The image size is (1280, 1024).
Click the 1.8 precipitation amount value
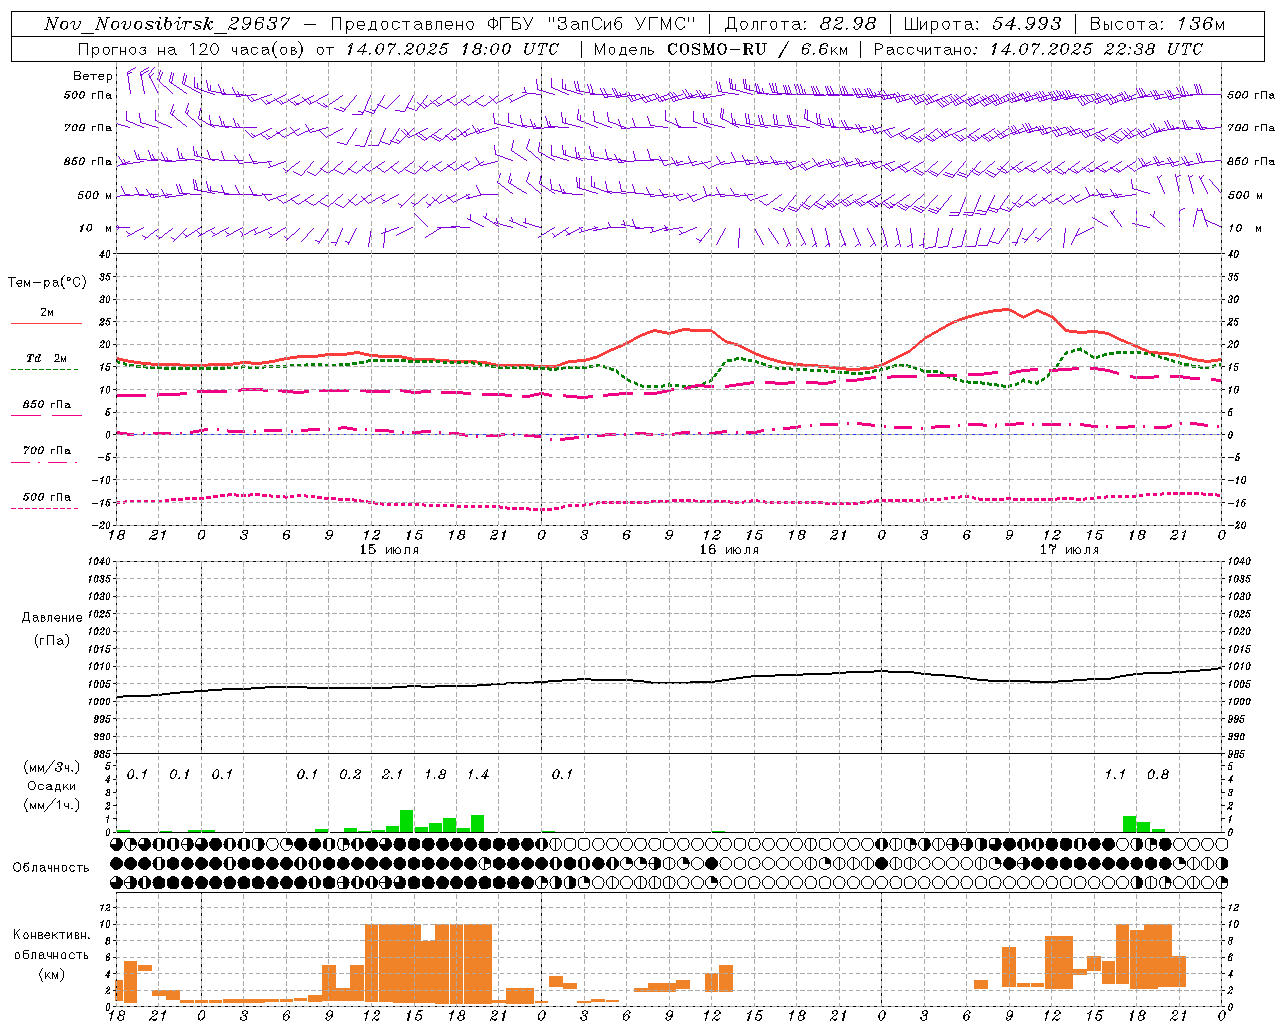tap(435, 775)
